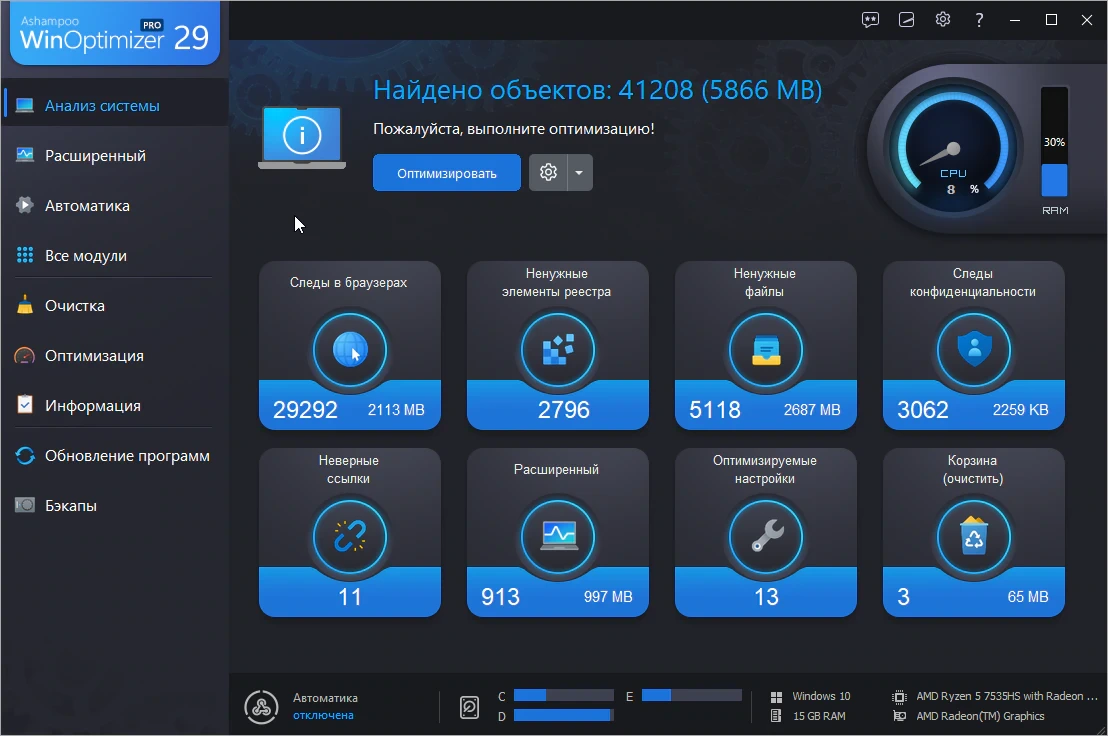Click the E drive usage bar
This screenshot has height=736, width=1108.
[x=692, y=696]
